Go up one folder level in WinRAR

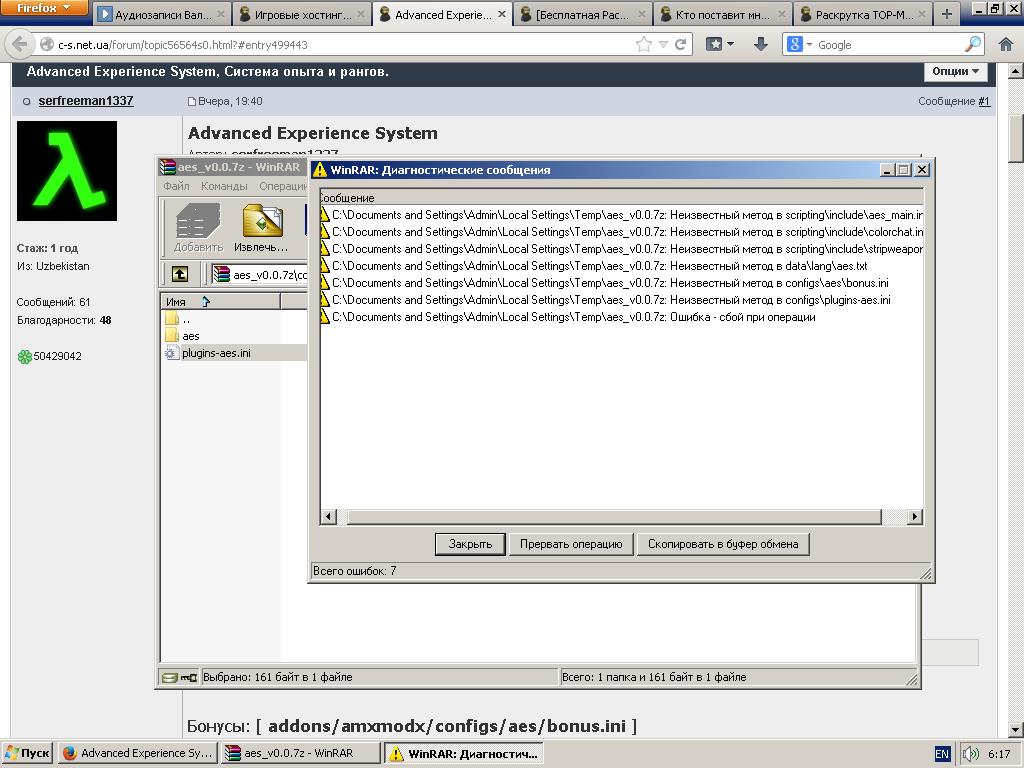click(180, 274)
